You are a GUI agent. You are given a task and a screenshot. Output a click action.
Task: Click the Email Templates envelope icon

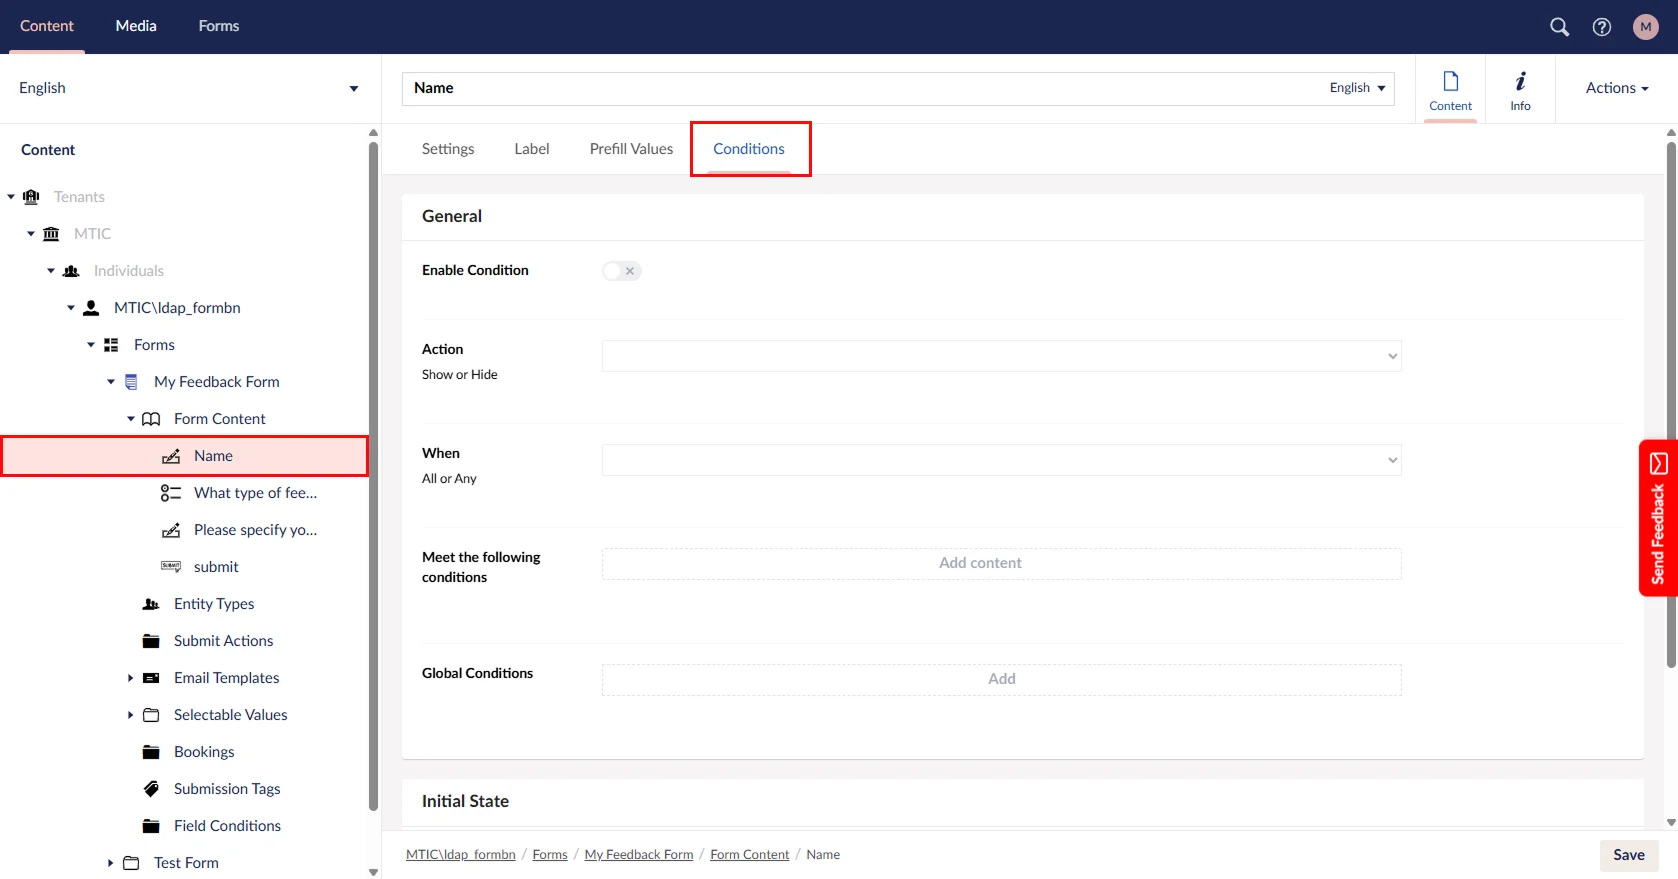coord(151,678)
